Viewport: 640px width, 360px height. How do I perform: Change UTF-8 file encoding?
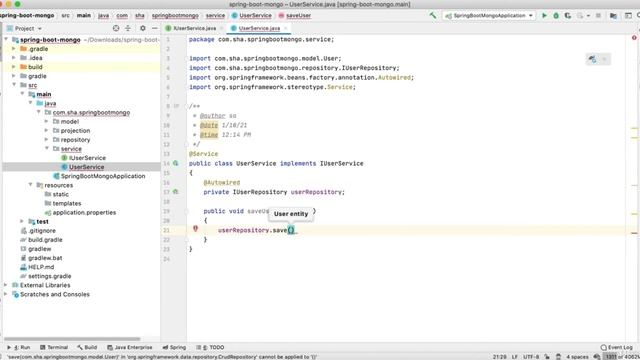[x=531, y=357]
